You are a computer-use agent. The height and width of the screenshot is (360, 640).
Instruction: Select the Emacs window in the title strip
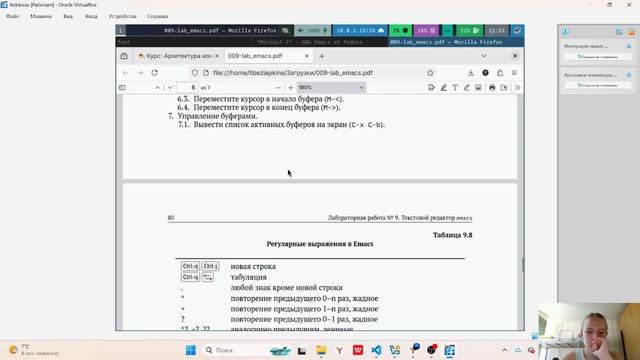[x=309, y=42]
